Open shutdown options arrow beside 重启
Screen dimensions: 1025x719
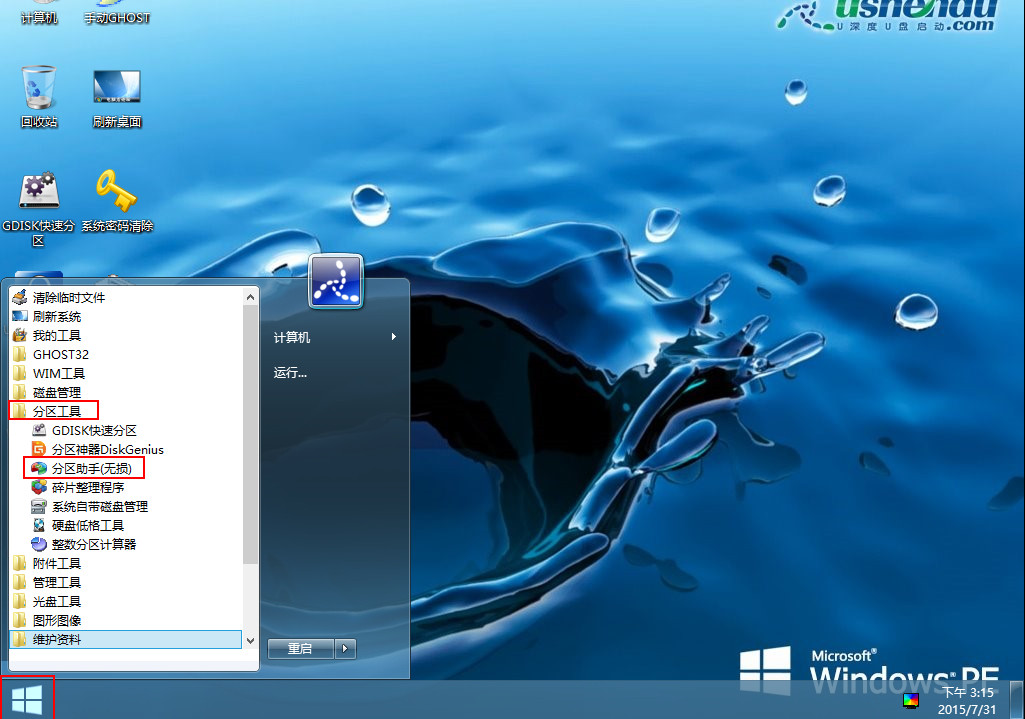click(345, 648)
